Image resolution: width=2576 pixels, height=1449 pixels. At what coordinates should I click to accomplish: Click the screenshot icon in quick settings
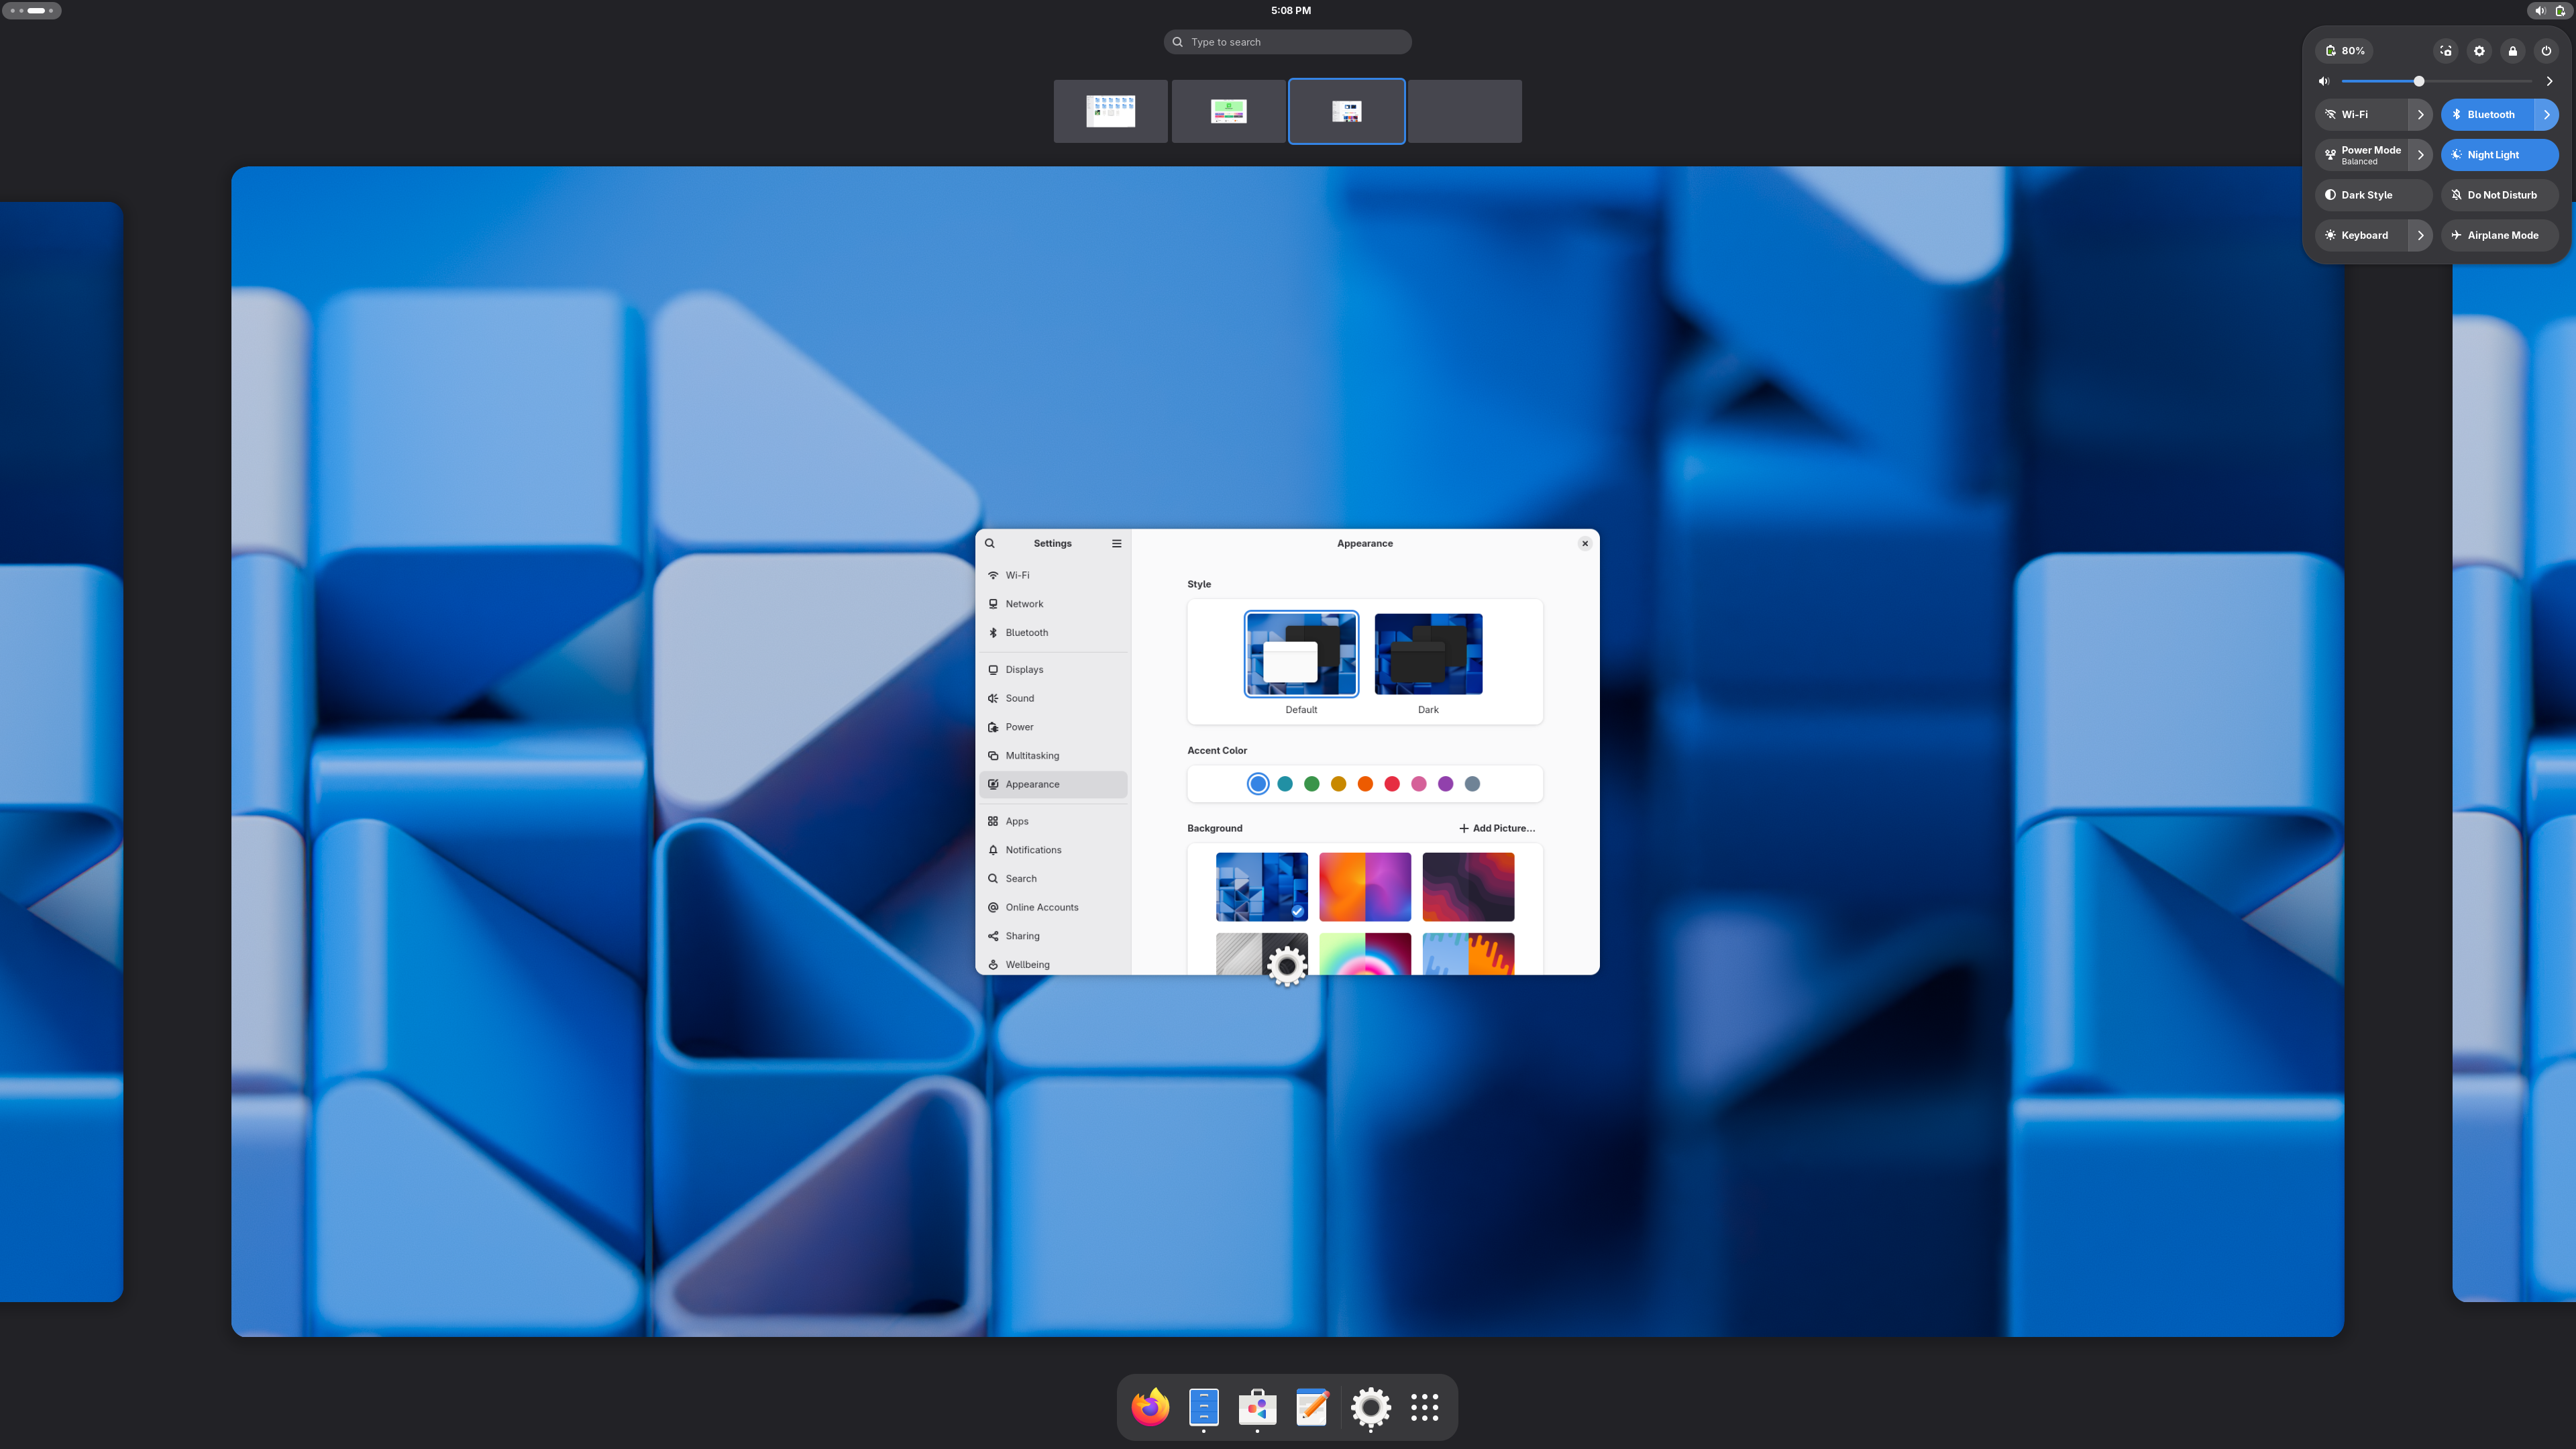coord(2446,51)
